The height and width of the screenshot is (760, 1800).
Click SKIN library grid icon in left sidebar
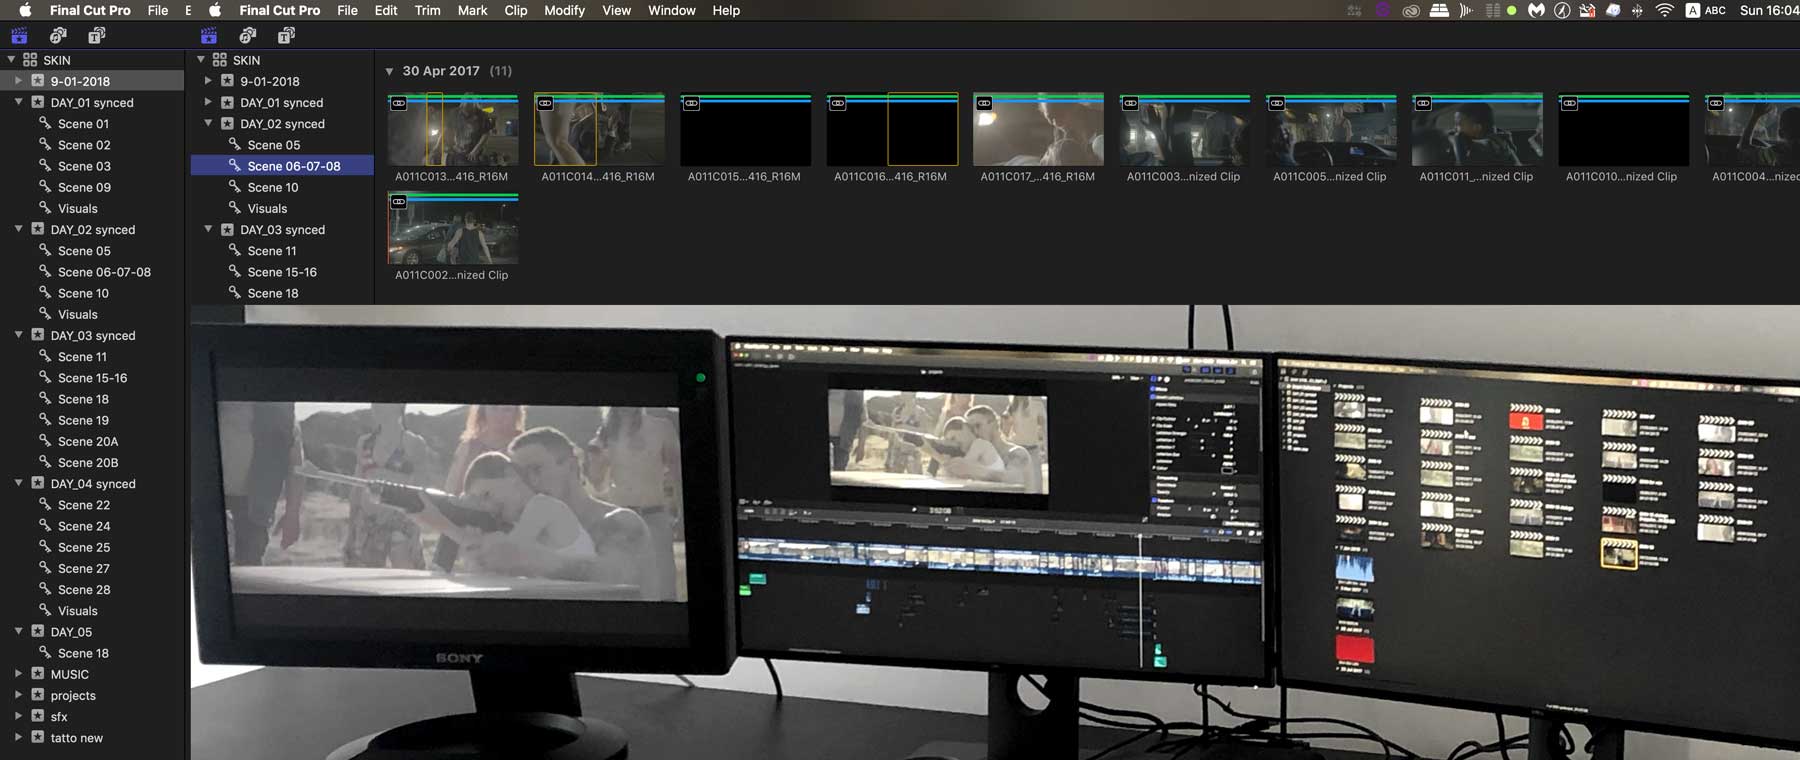[30, 60]
